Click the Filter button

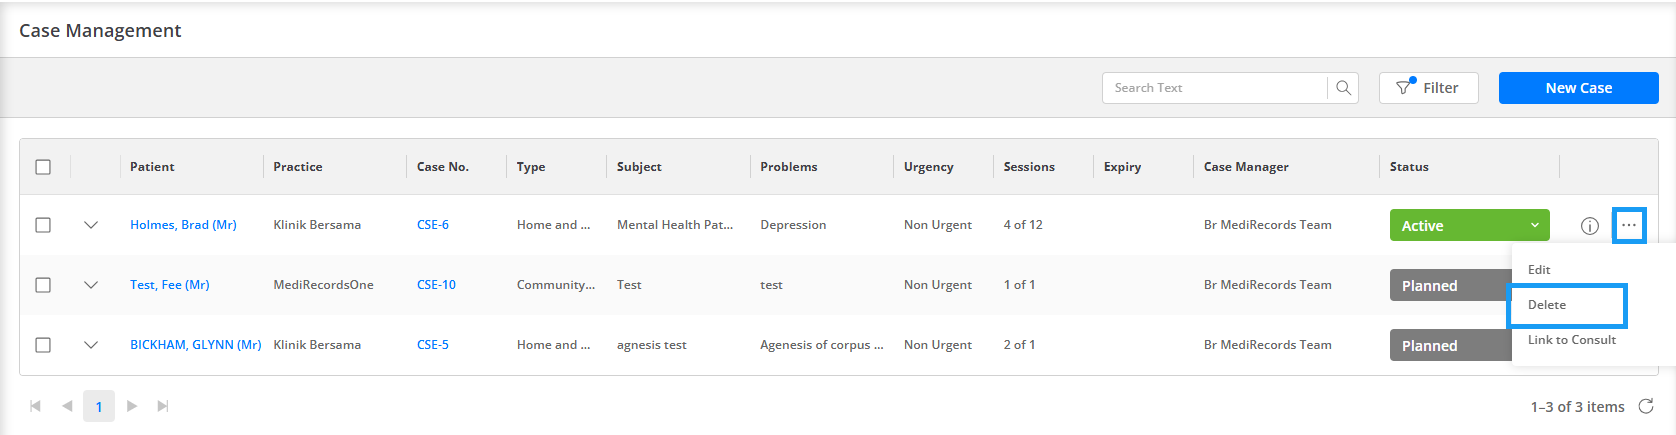[x=1428, y=88]
